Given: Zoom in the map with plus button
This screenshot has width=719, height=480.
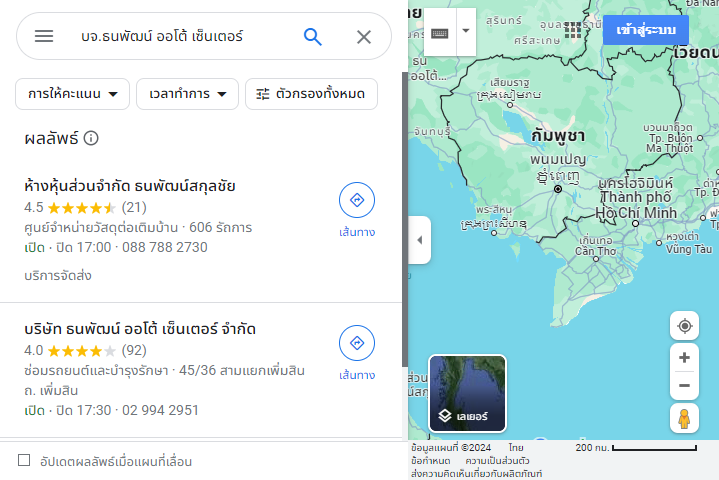Looking at the screenshot, I should [x=685, y=358].
